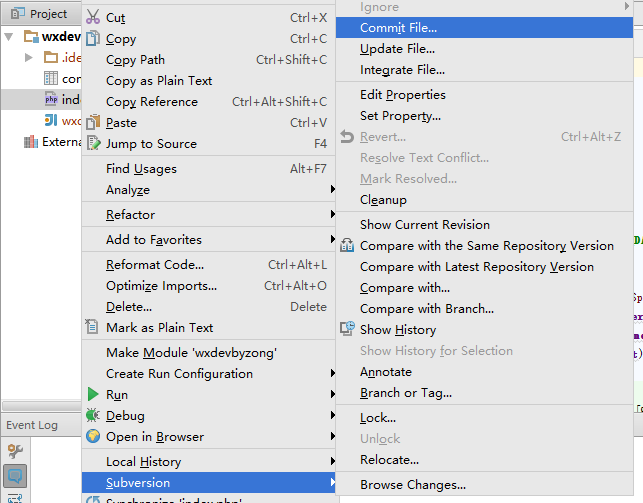Click the table file icon in project tree
Screen dimensions: 643x503
51,78
